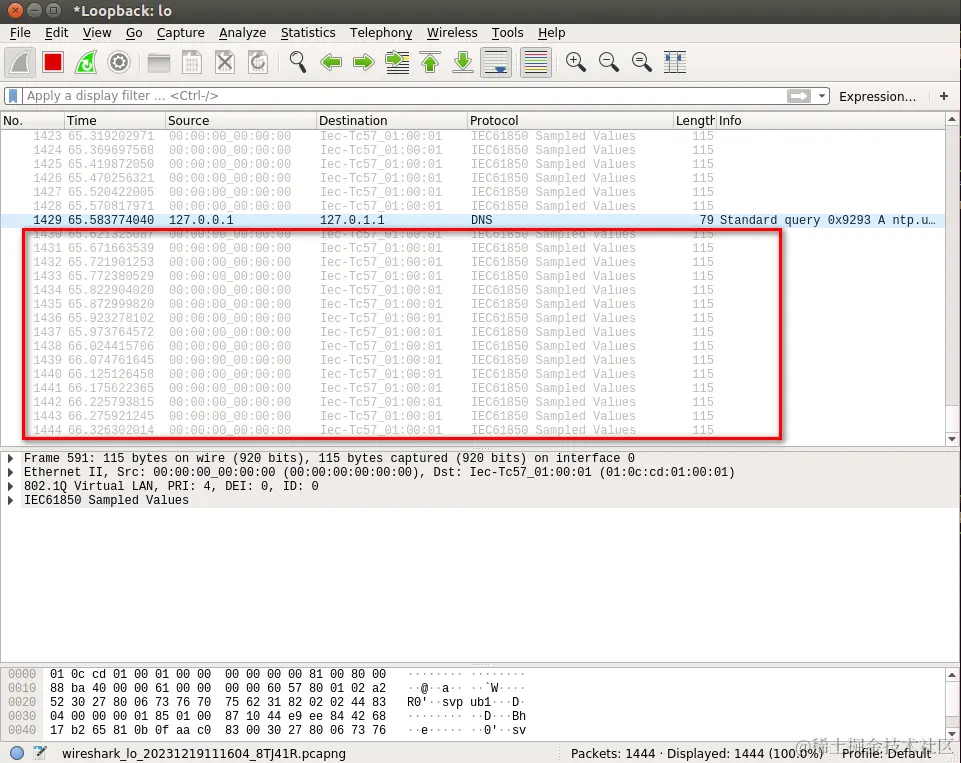Click the expert information circle icon

[x=17, y=753]
